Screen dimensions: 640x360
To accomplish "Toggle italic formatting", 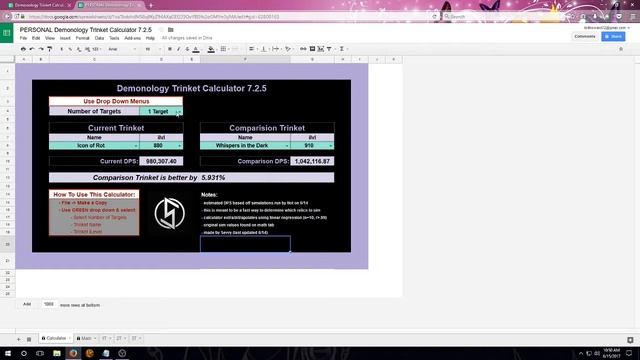I will (x=178, y=49).
